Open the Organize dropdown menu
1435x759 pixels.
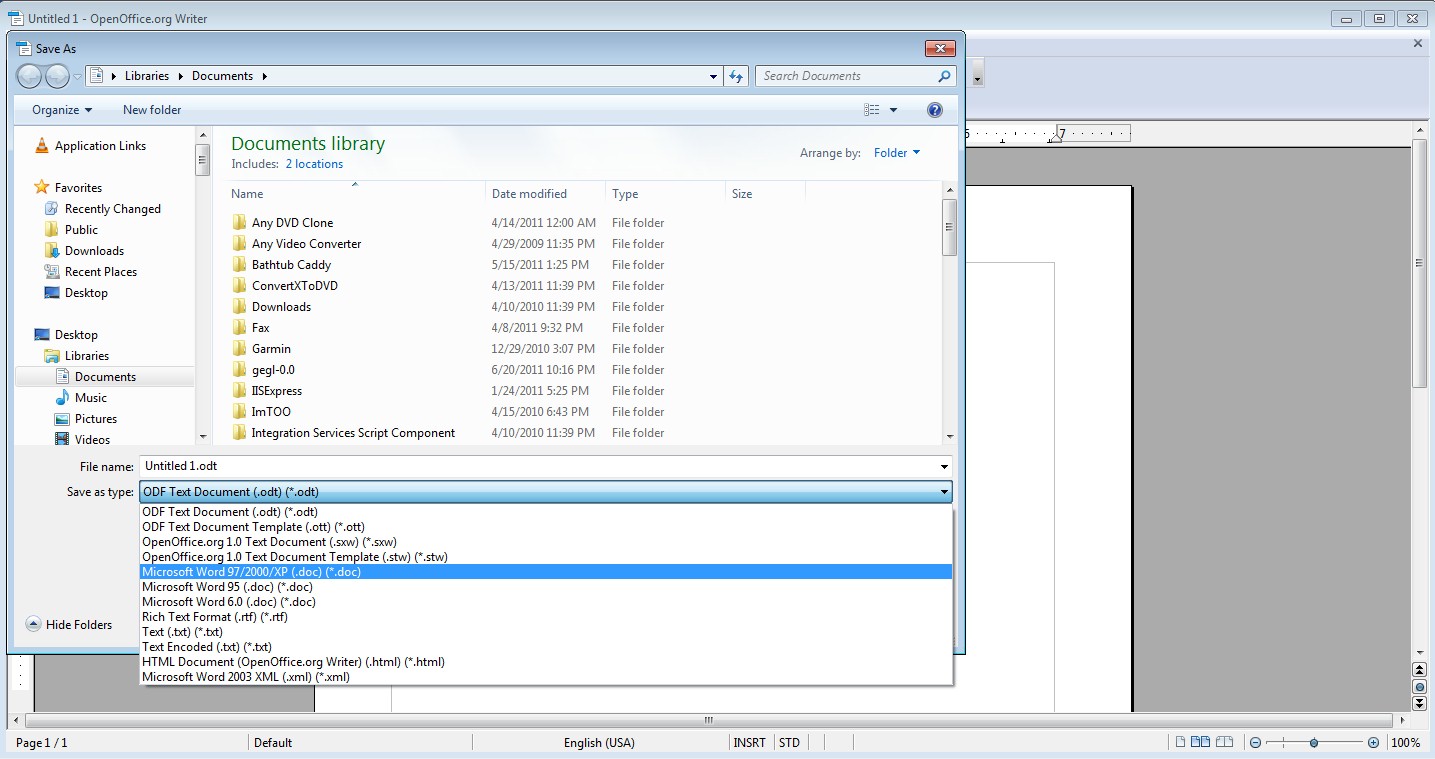tap(62, 110)
